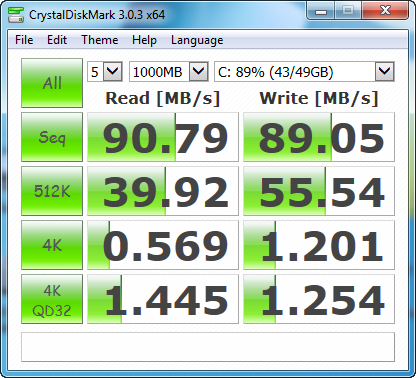This screenshot has height=378, width=416.
Task: Open the Theme menu
Action: (100, 40)
